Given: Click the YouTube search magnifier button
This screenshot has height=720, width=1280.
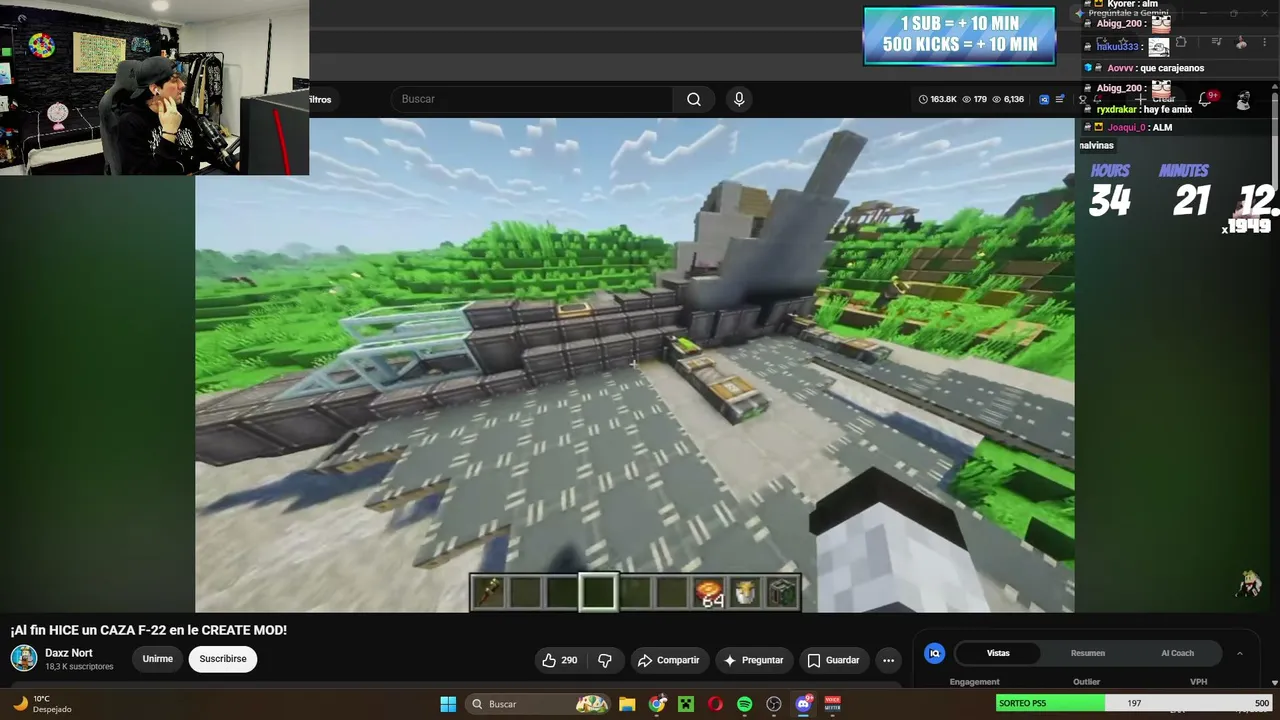Looking at the screenshot, I should (693, 99).
